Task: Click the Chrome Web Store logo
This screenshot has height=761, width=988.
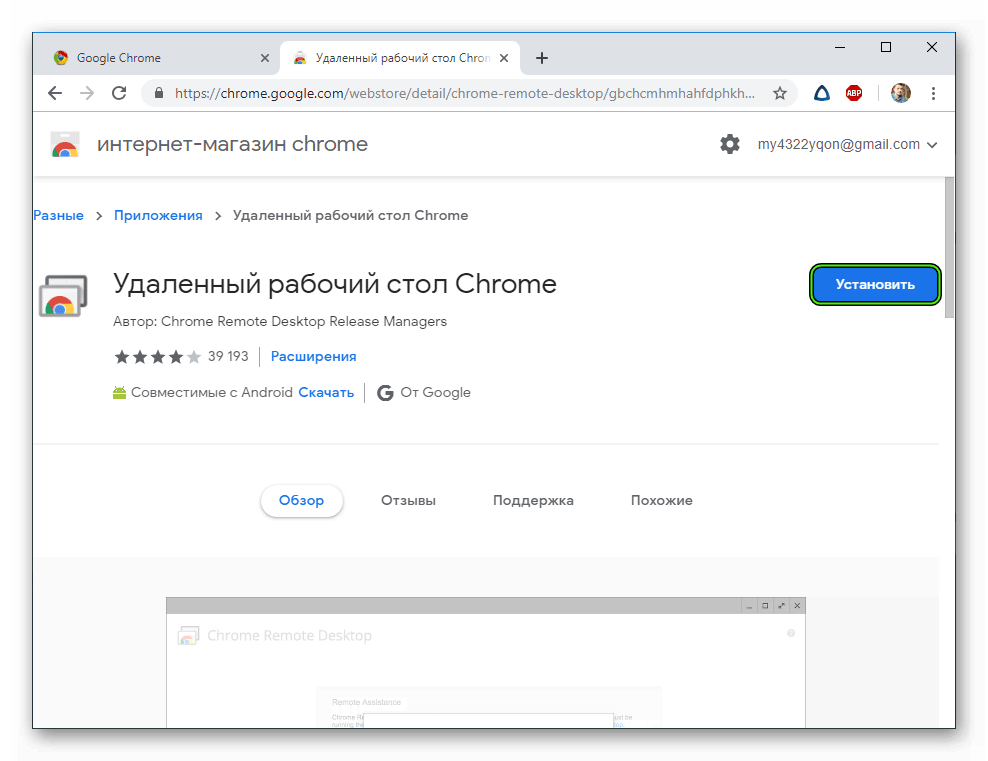Action: tap(65, 144)
